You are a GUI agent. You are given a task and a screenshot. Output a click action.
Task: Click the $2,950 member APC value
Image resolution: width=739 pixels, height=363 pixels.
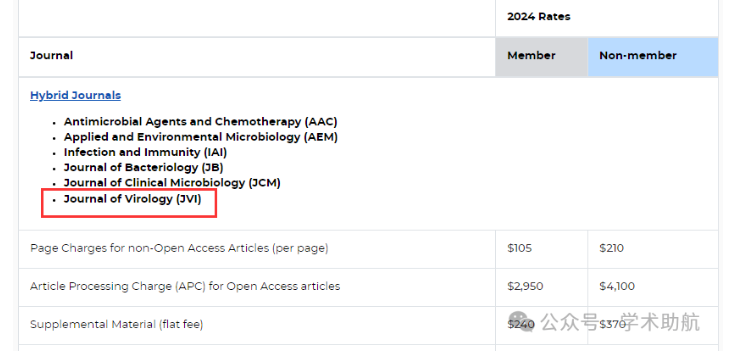[x=525, y=286]
